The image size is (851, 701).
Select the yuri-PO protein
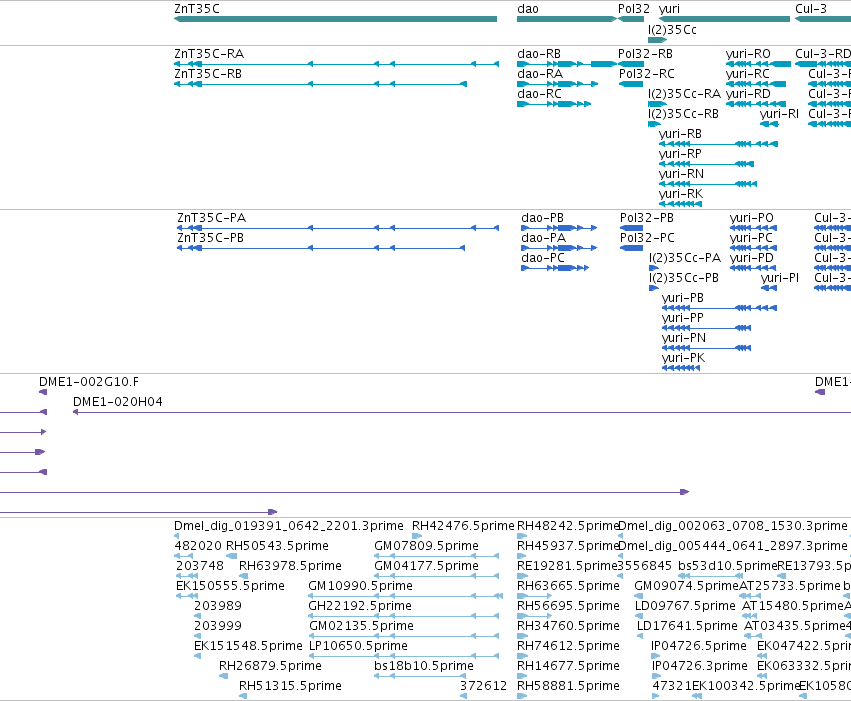click(x=753, y=228)
